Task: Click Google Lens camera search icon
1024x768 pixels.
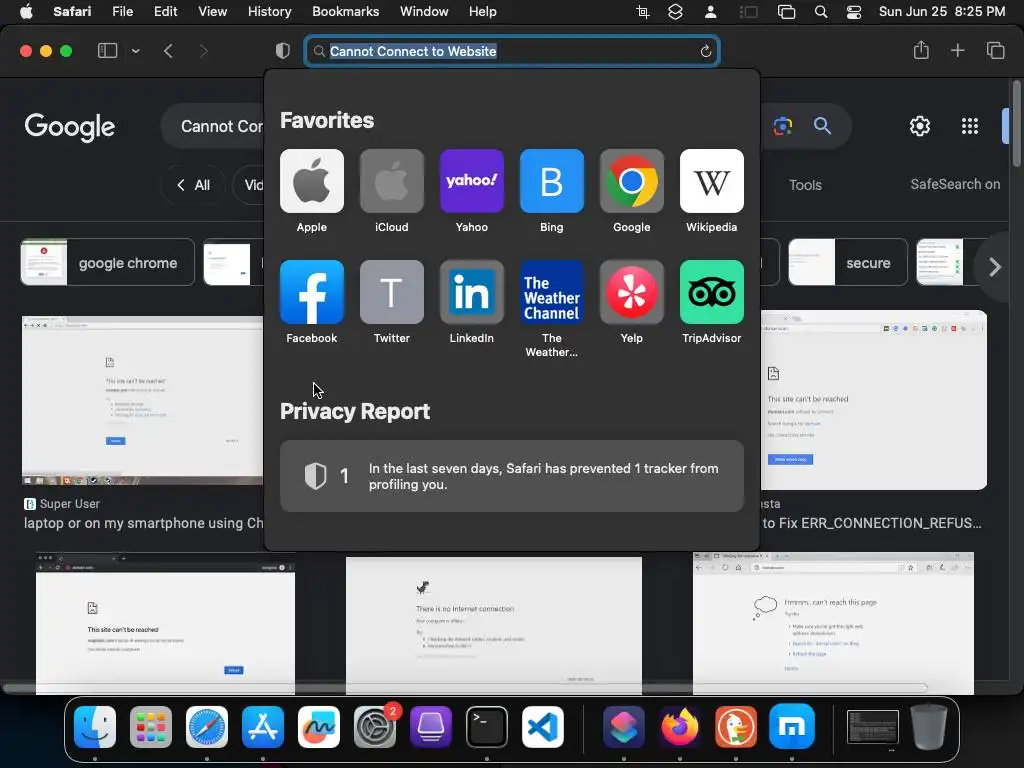Action: click(782, 125)
